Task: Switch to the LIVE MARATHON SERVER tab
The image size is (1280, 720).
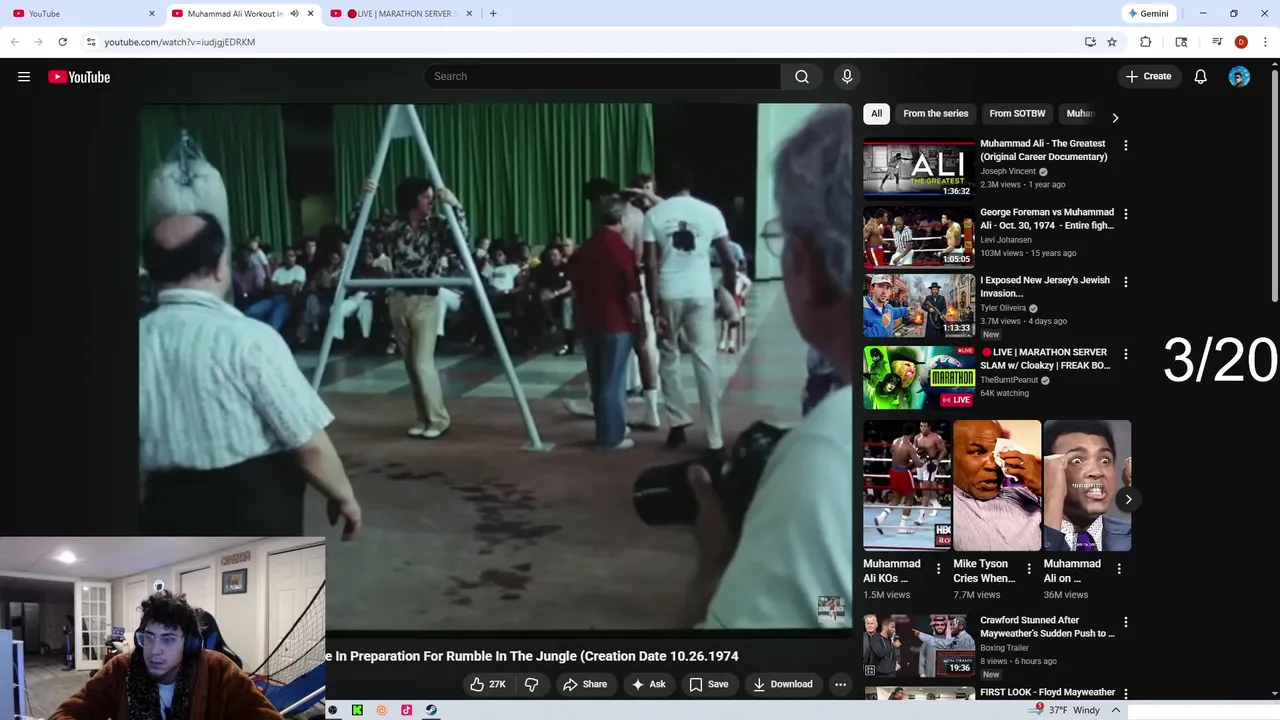Action: (401, 14)
